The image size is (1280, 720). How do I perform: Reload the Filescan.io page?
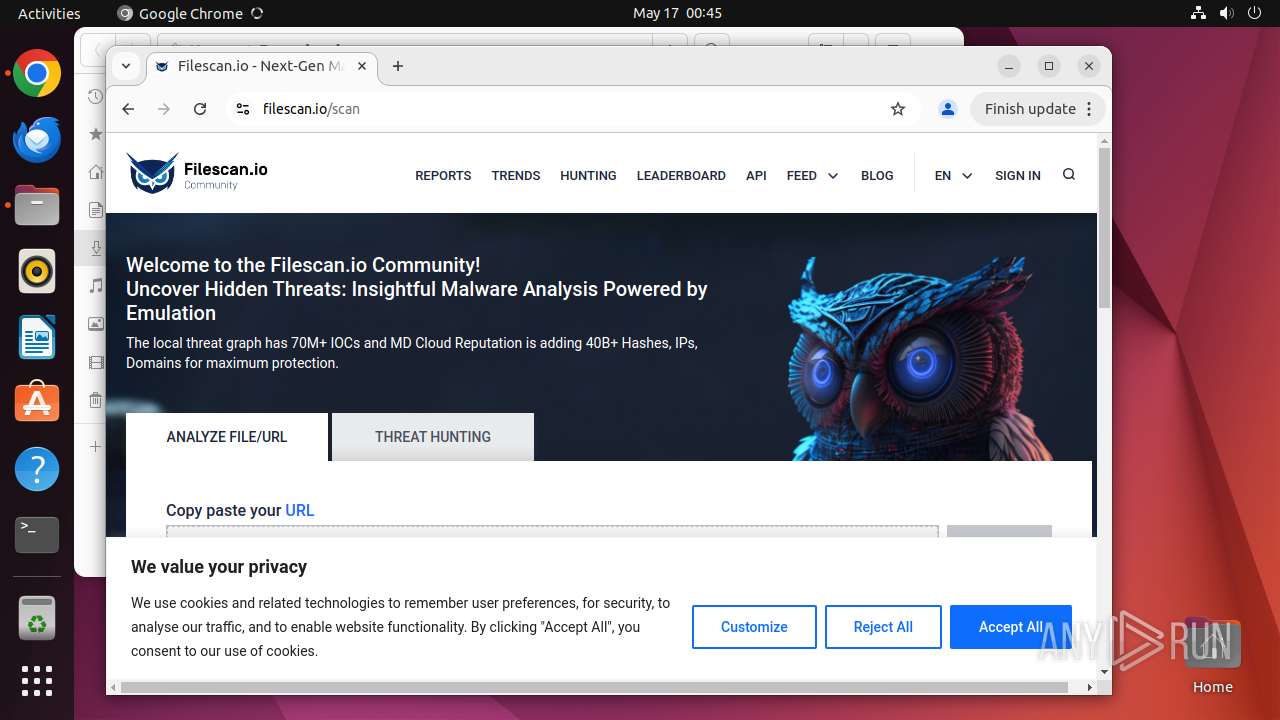pyautogui.click(x=200, y=109)
